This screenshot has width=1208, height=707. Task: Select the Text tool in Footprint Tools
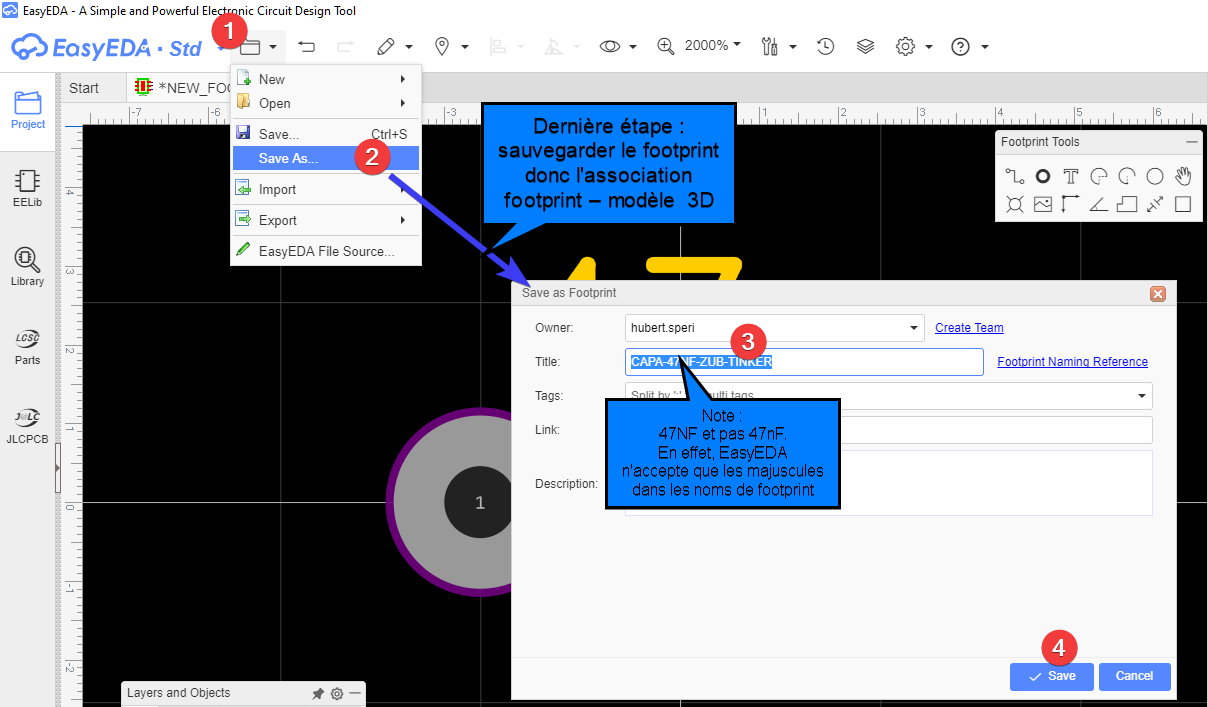(x=1071, y=177)
